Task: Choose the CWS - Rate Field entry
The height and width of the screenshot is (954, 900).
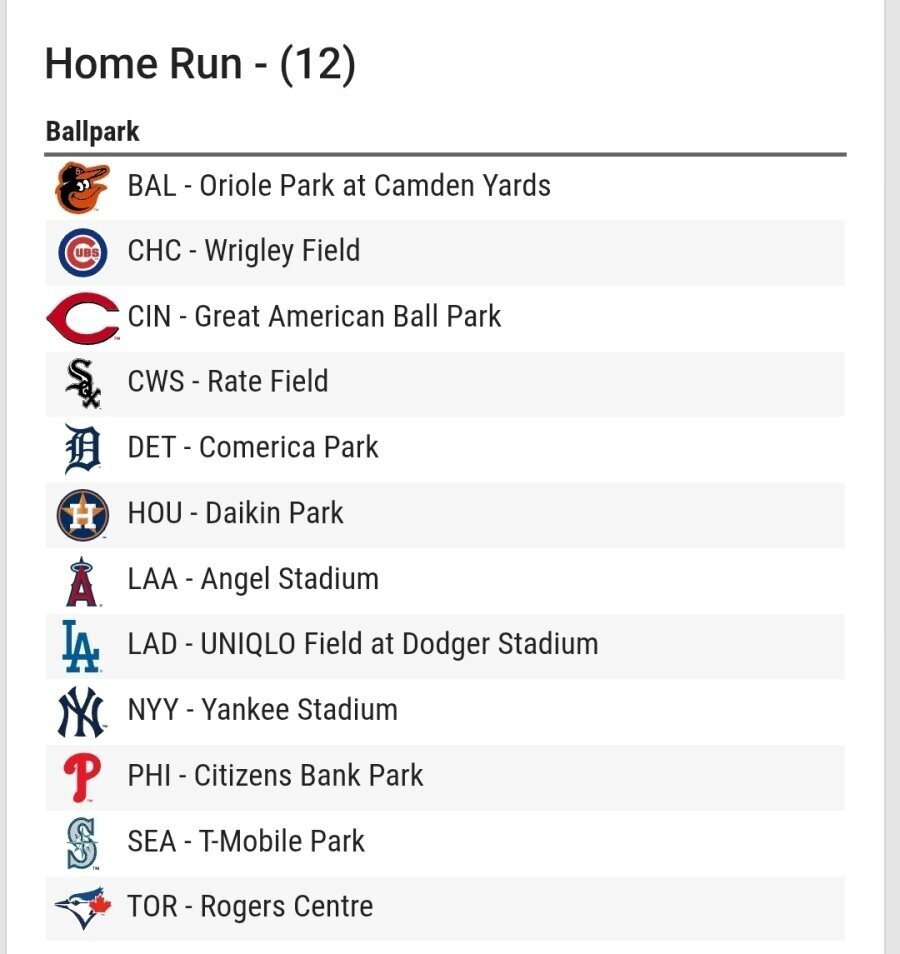Action: click(445, 384)
